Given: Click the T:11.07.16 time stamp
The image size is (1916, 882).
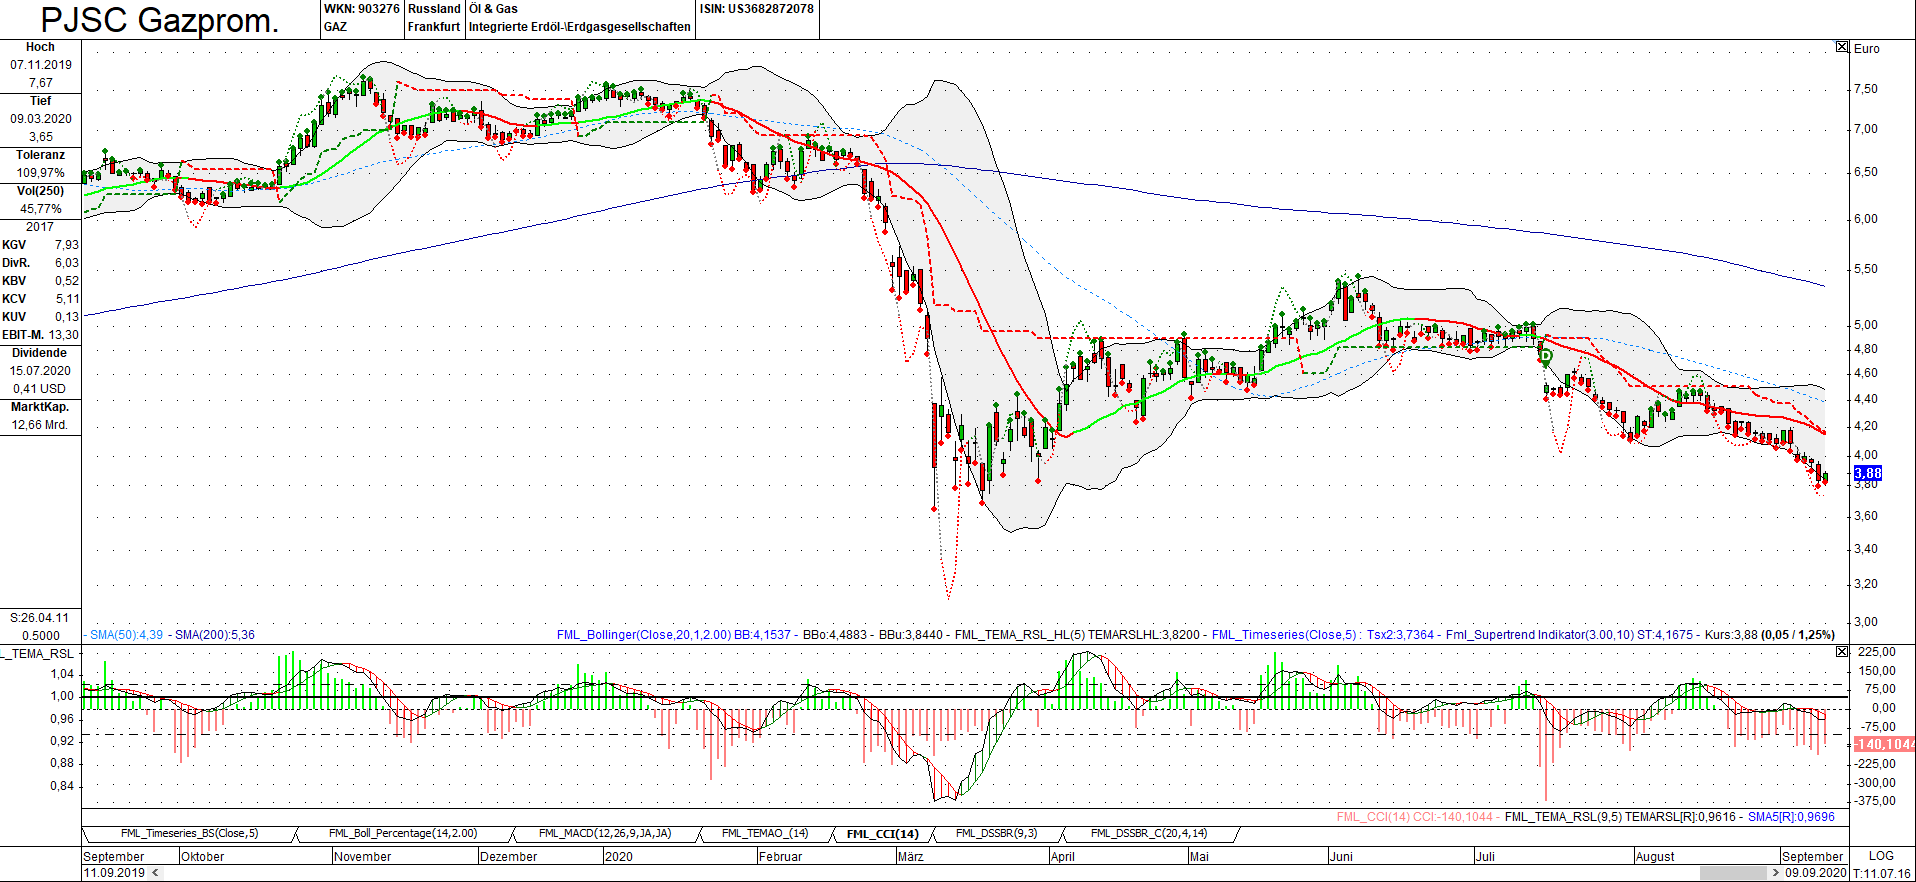Looking at the screenshot, I should pos(1881,874).
